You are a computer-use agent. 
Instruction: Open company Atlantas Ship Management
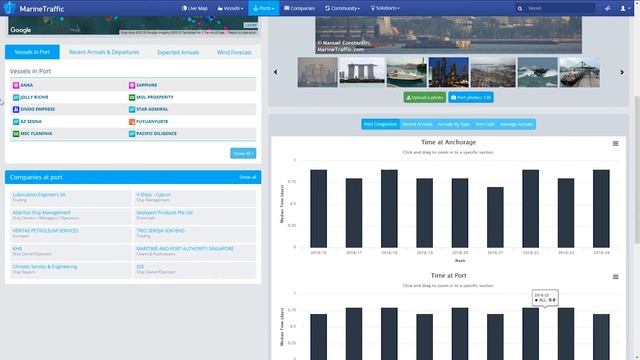coord(42,213)
